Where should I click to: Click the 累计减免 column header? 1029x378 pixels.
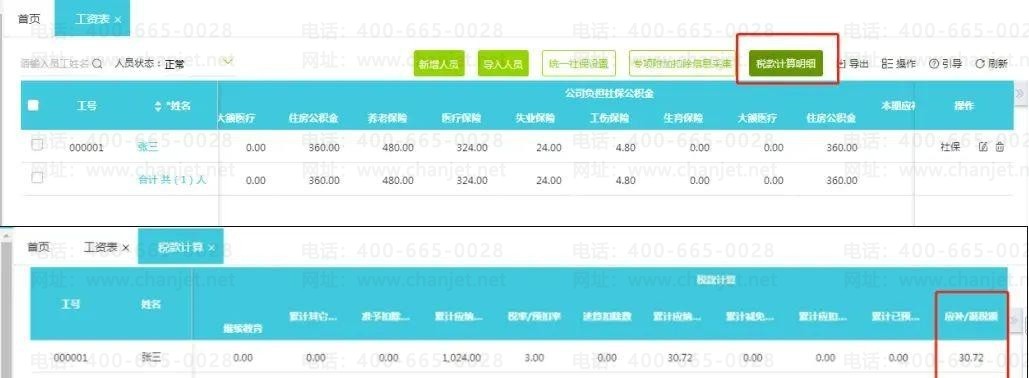pyautogui.click(x=750, y=317)
